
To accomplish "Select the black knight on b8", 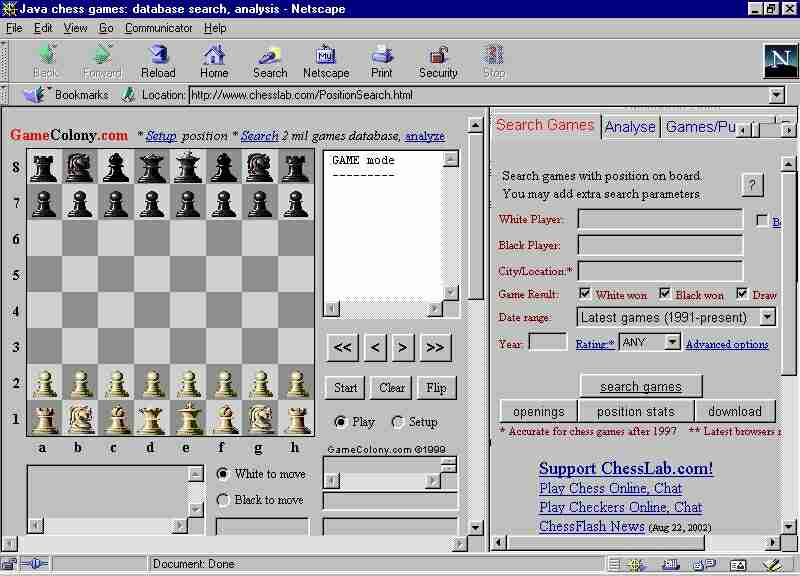I will tap(80, 166).
